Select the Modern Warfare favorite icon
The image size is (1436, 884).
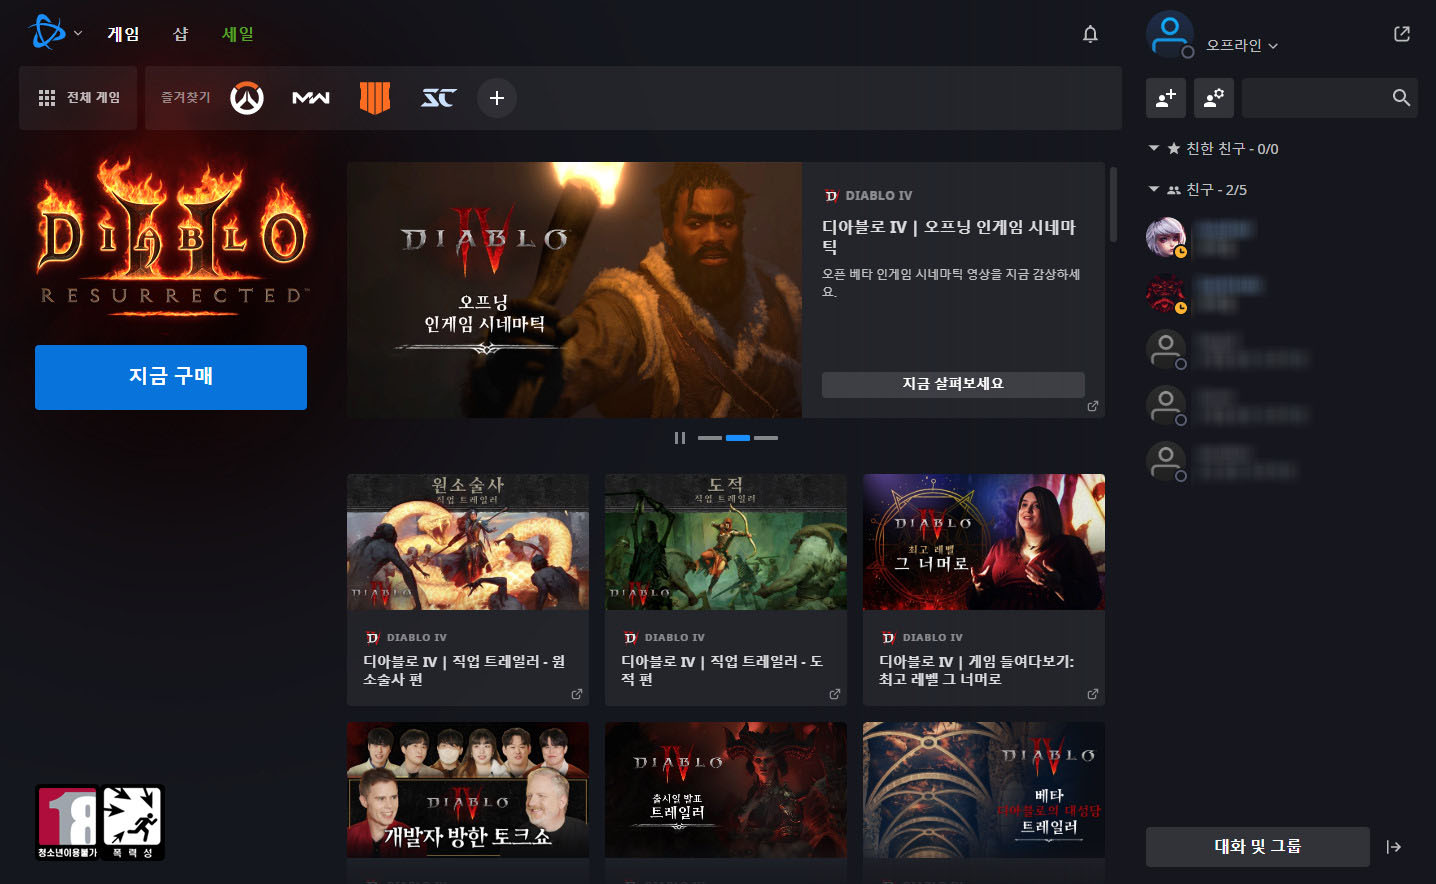click(x=311, y=98)
